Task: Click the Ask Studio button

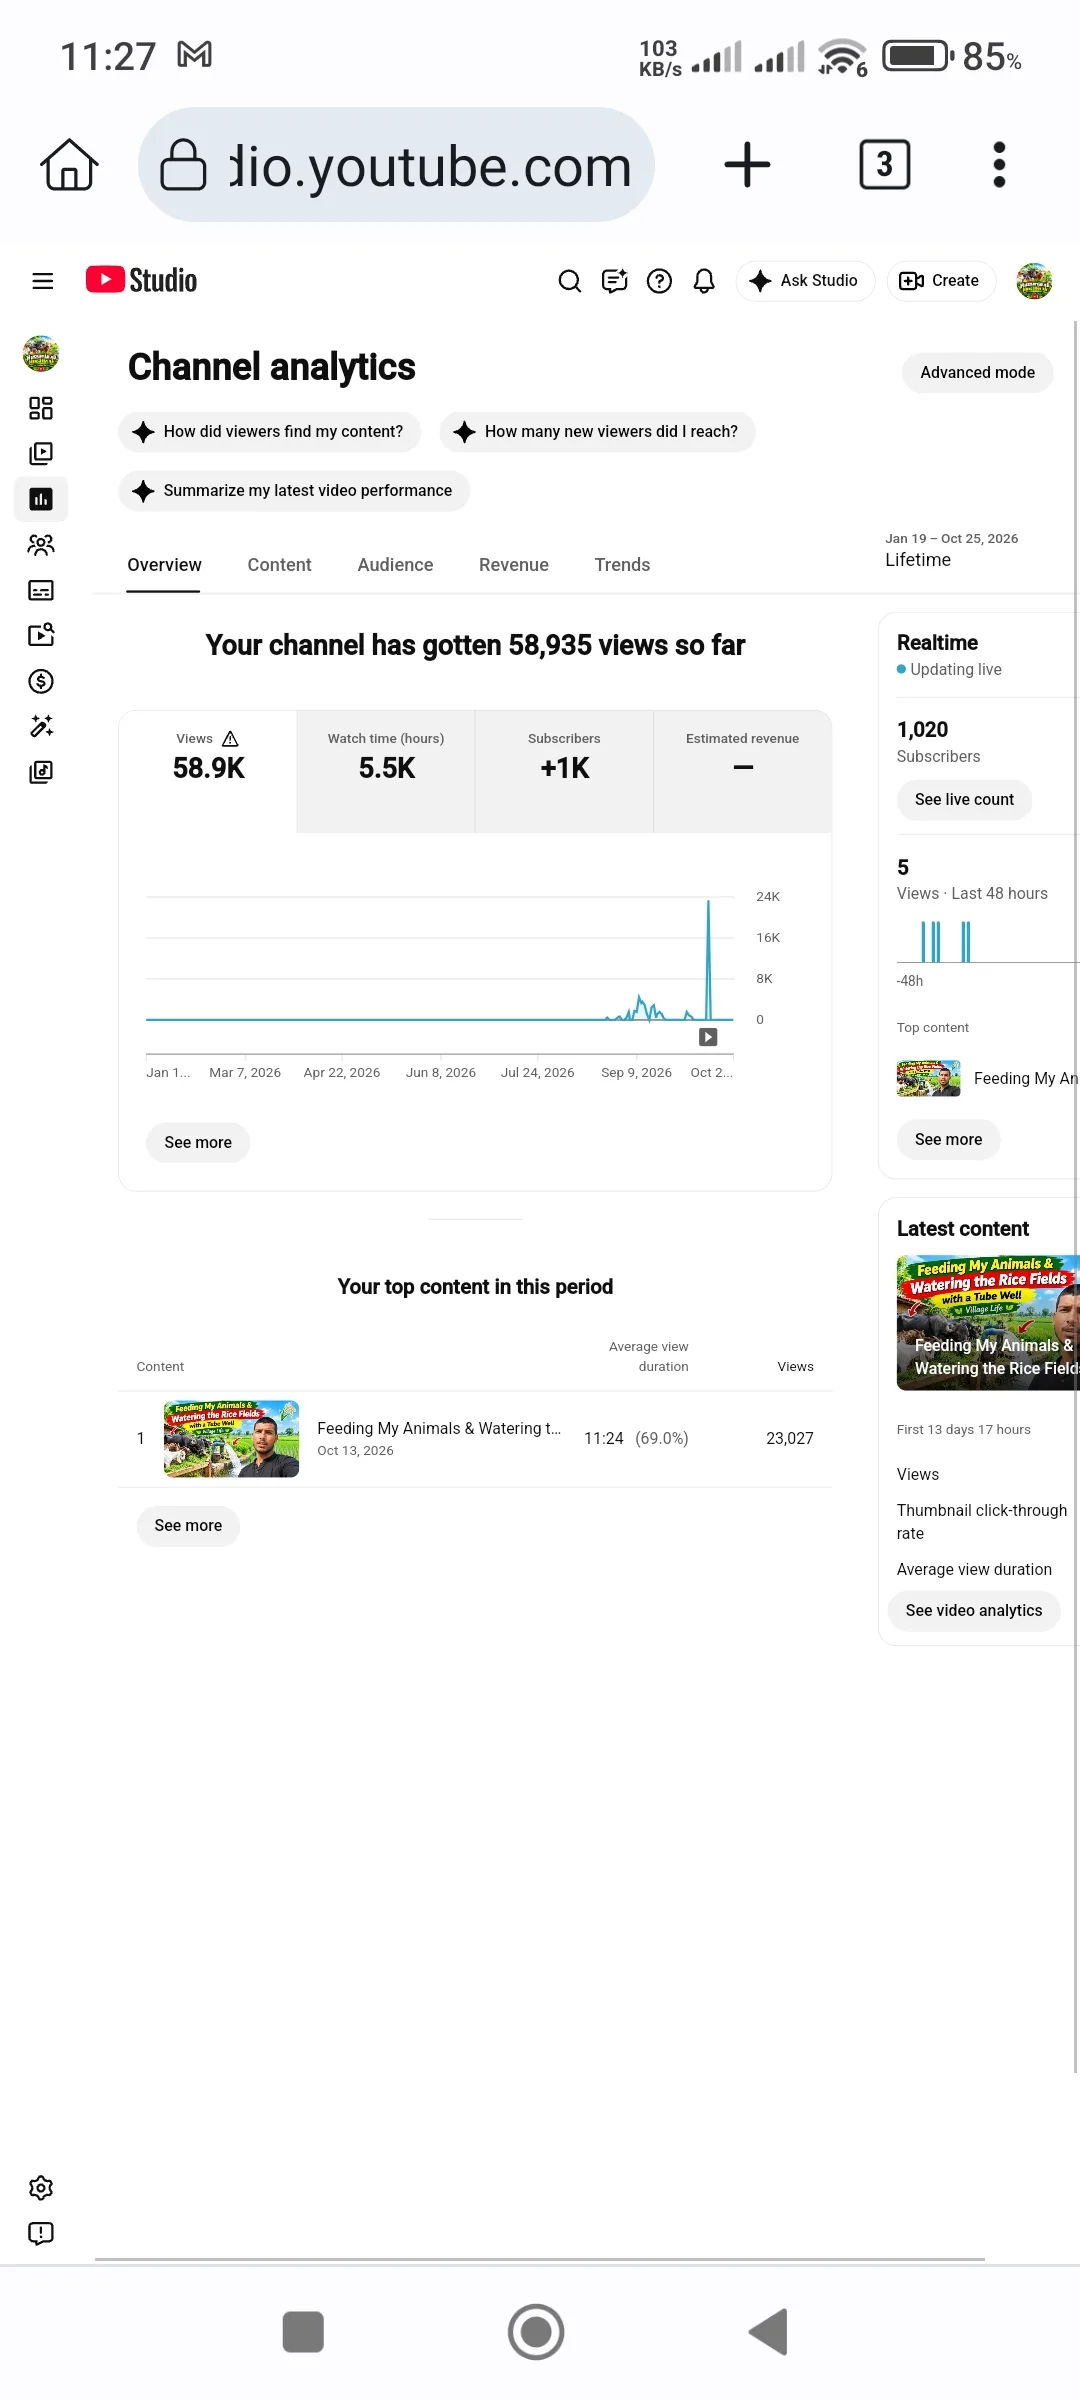Action: point(805,281)
